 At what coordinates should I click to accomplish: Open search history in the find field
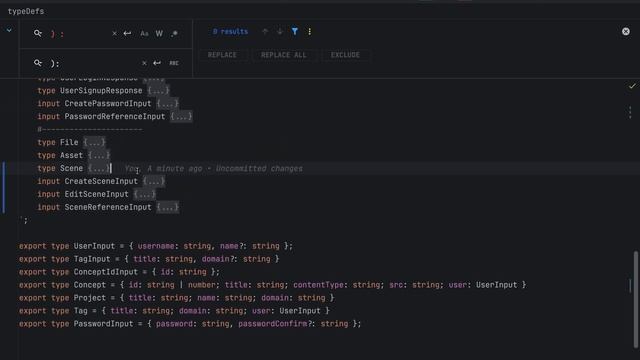[x=38, y=33]
